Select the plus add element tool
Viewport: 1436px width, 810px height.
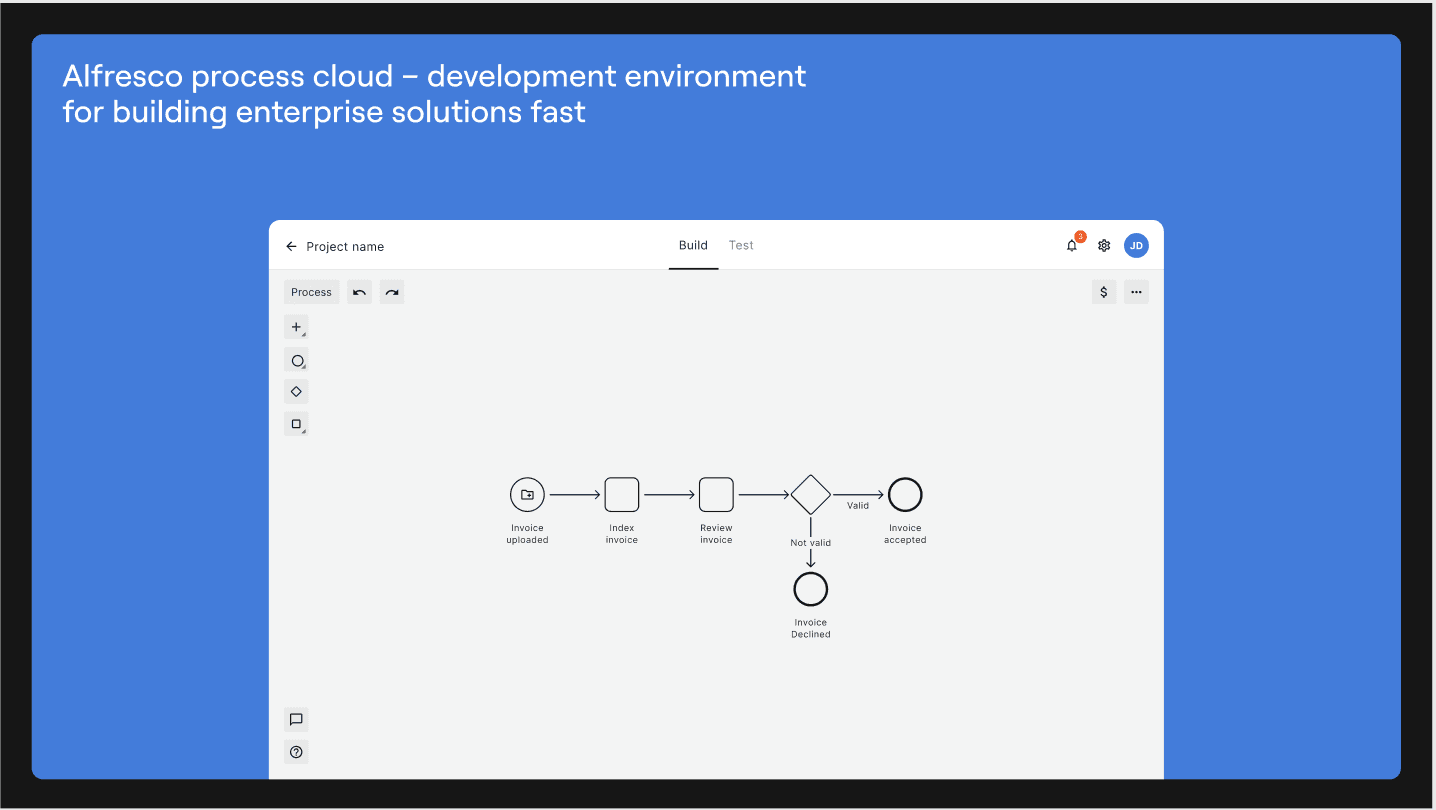296,327
